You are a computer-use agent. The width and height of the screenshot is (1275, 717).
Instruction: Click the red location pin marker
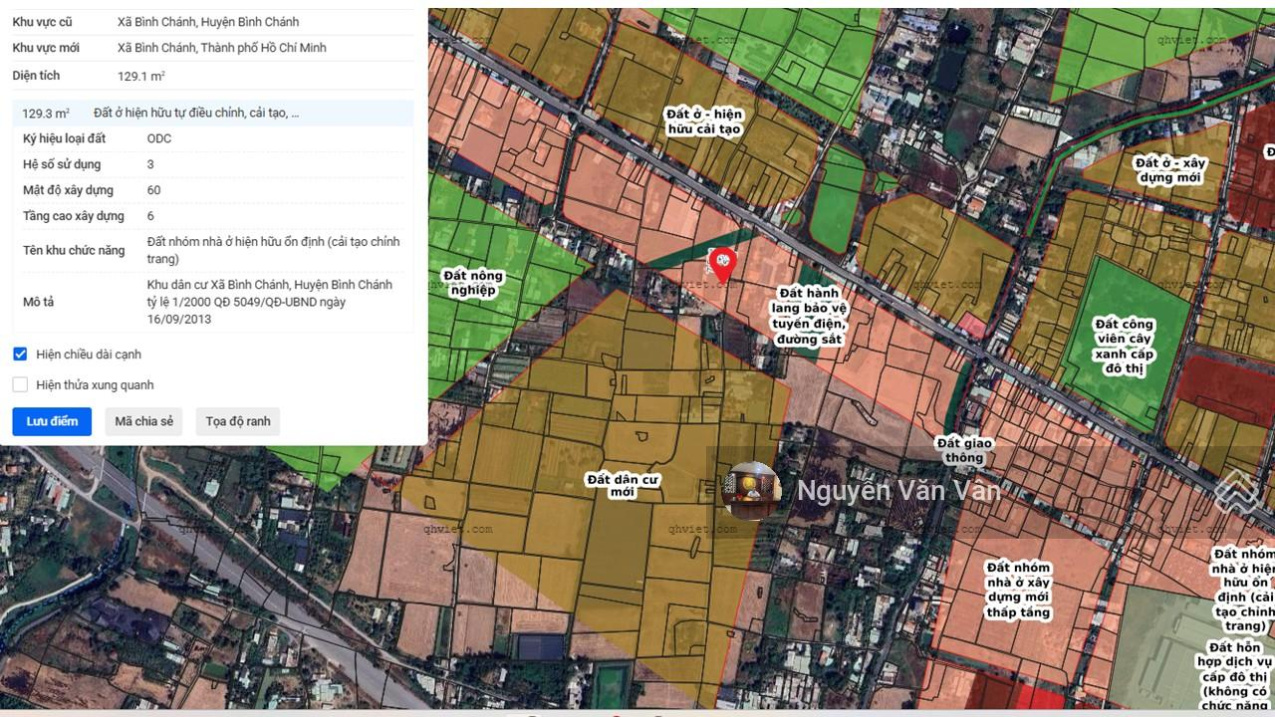click(722, 265)
